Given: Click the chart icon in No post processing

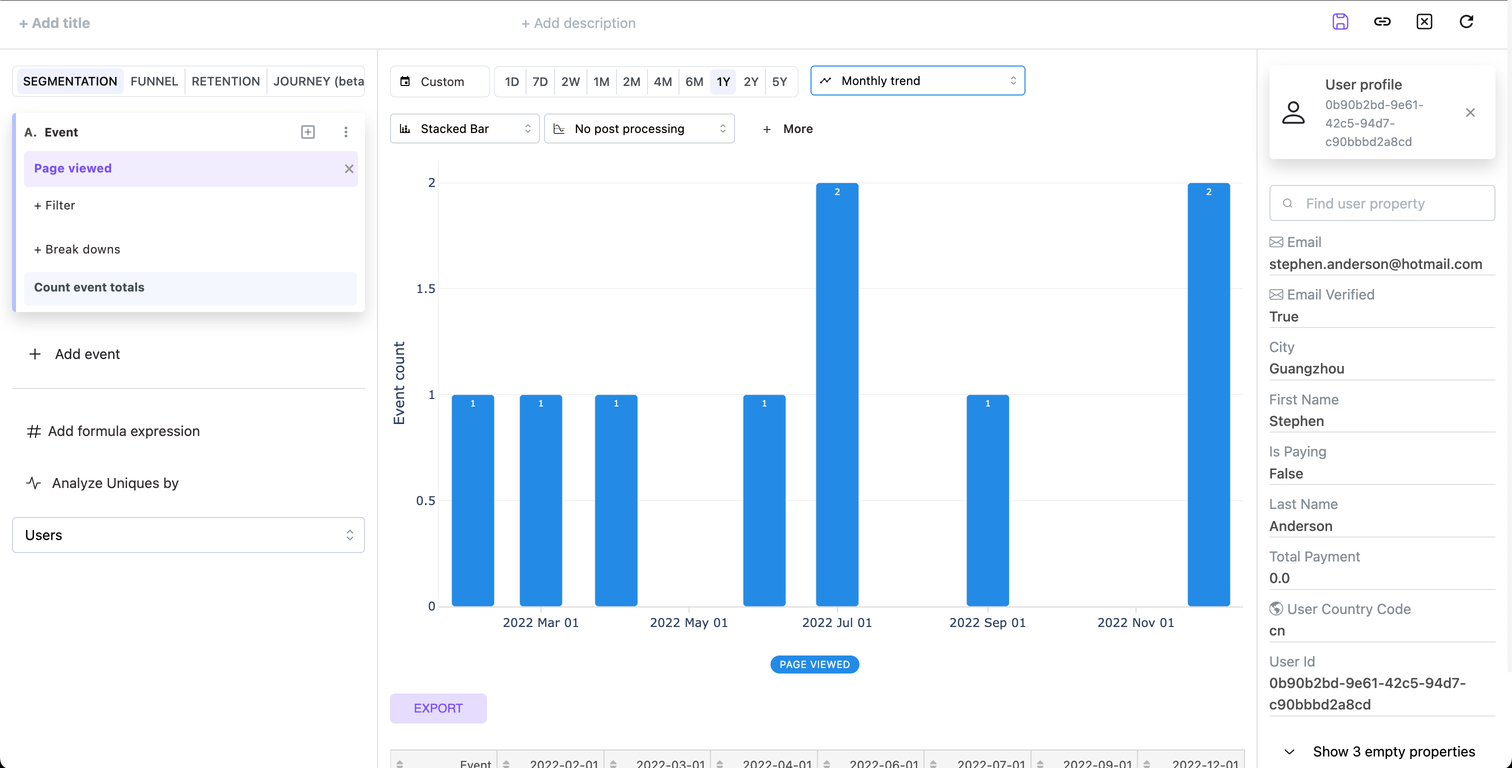Looking at the screenshot, I should coord(559,129).
